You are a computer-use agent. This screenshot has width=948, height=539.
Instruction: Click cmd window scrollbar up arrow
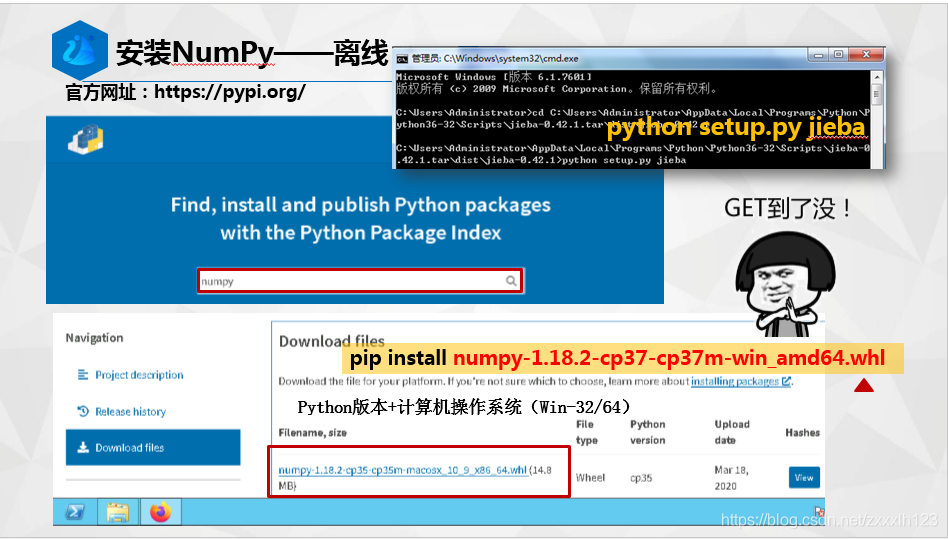click(x=877, y=77)
